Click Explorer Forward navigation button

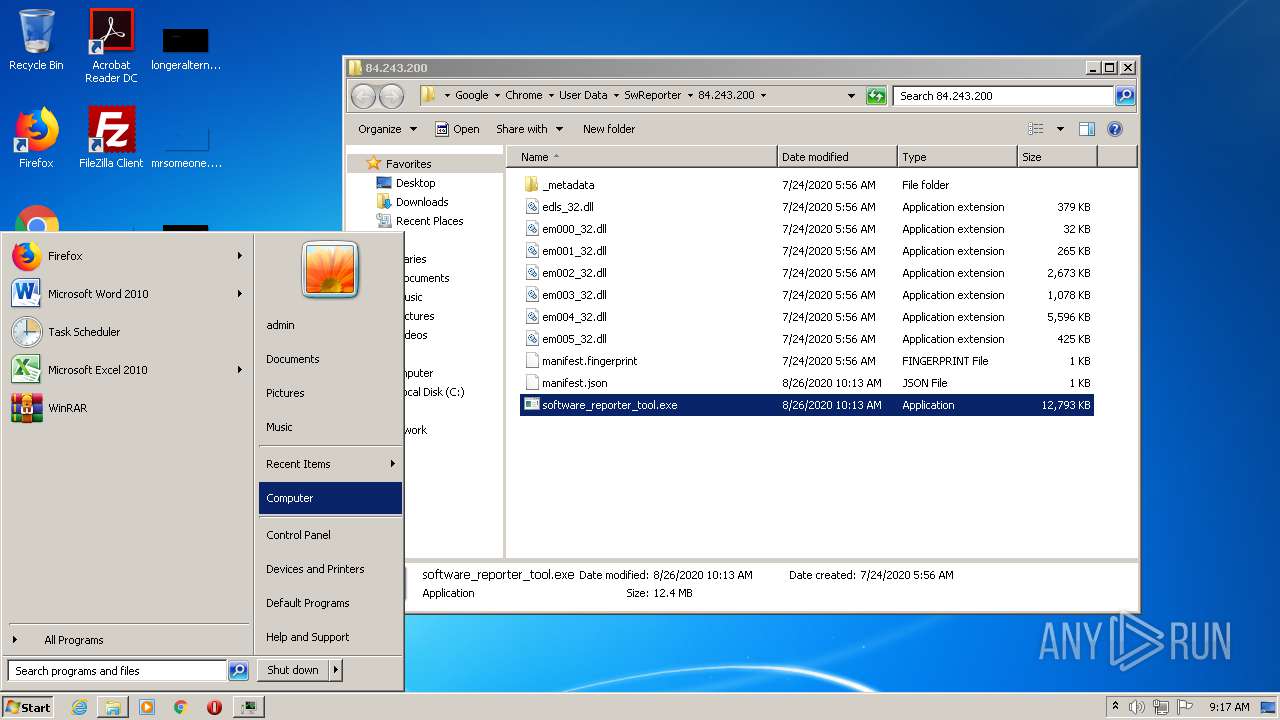point(392,96)
